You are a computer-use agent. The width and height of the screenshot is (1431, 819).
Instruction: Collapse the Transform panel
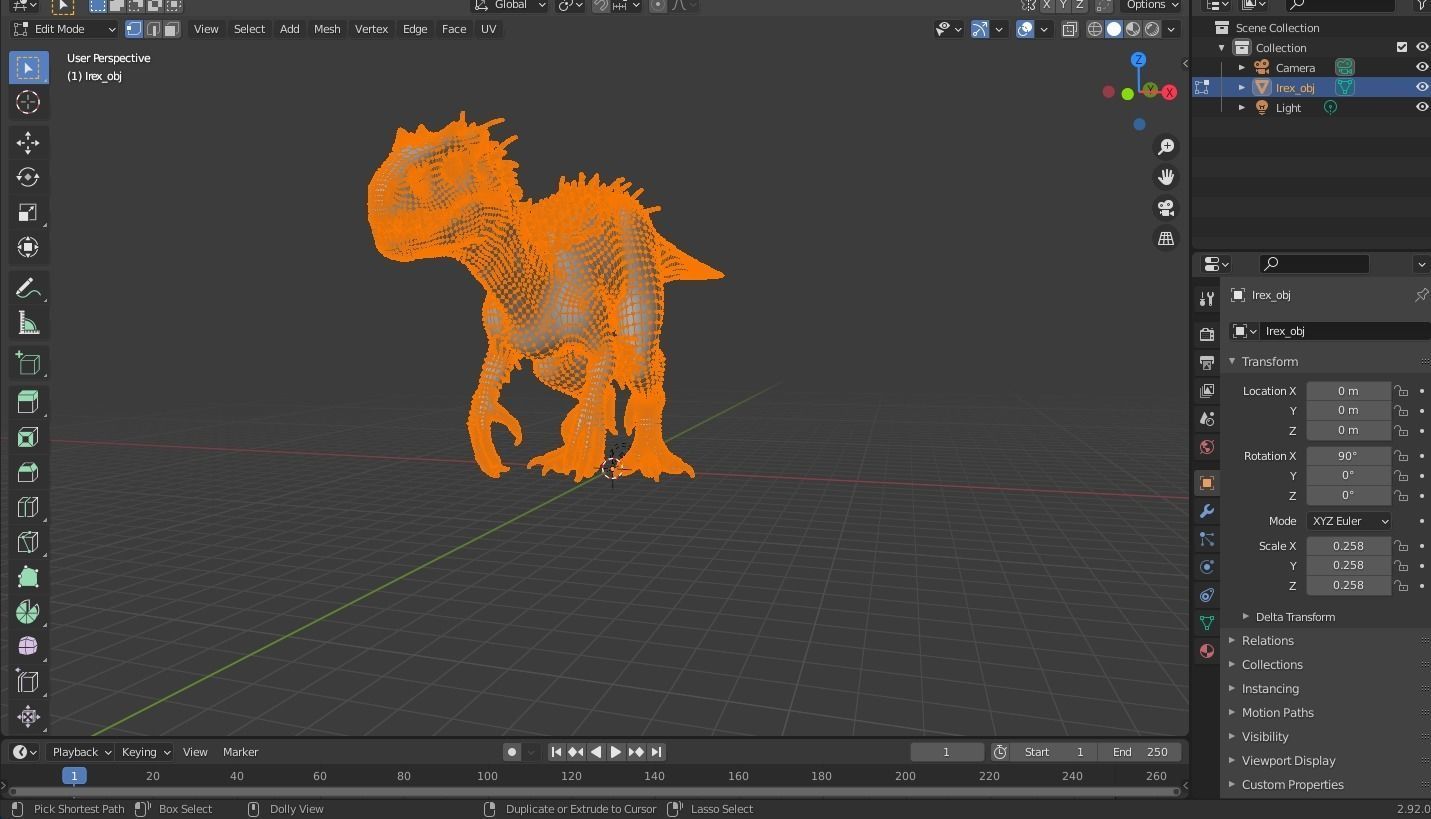(x=1269, y=362)
